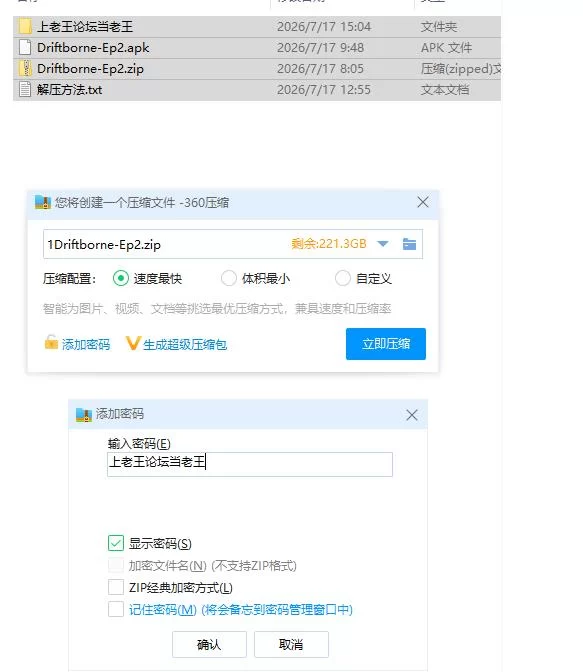Click the 解压方法.txt document icon
The width and height of the screenshot is (583, 672).
point(25,90)
